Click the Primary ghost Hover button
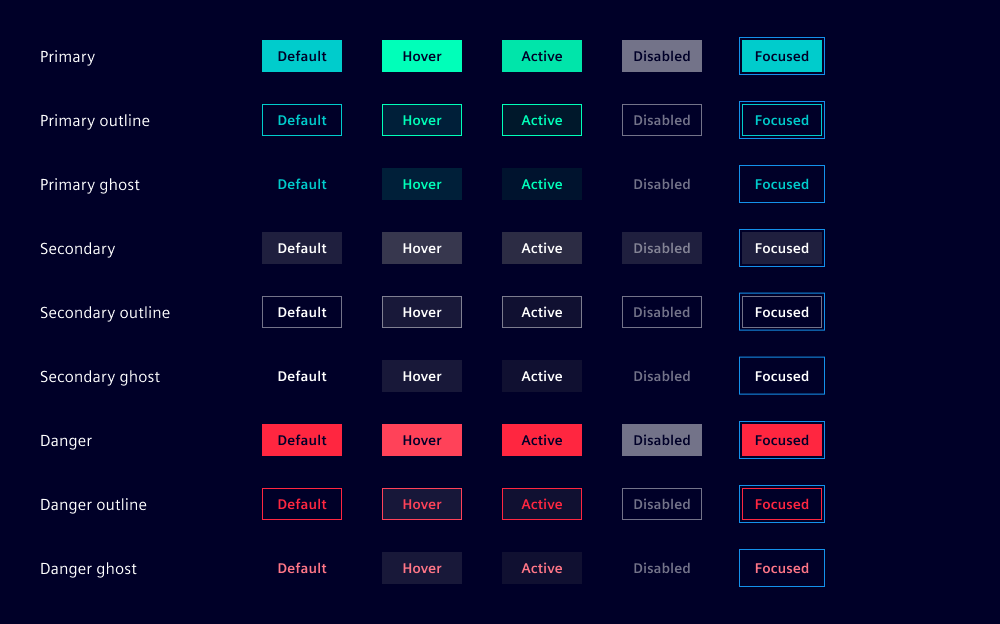The height and width of the screenshot is (624, 1000). (x=422, y=184)
